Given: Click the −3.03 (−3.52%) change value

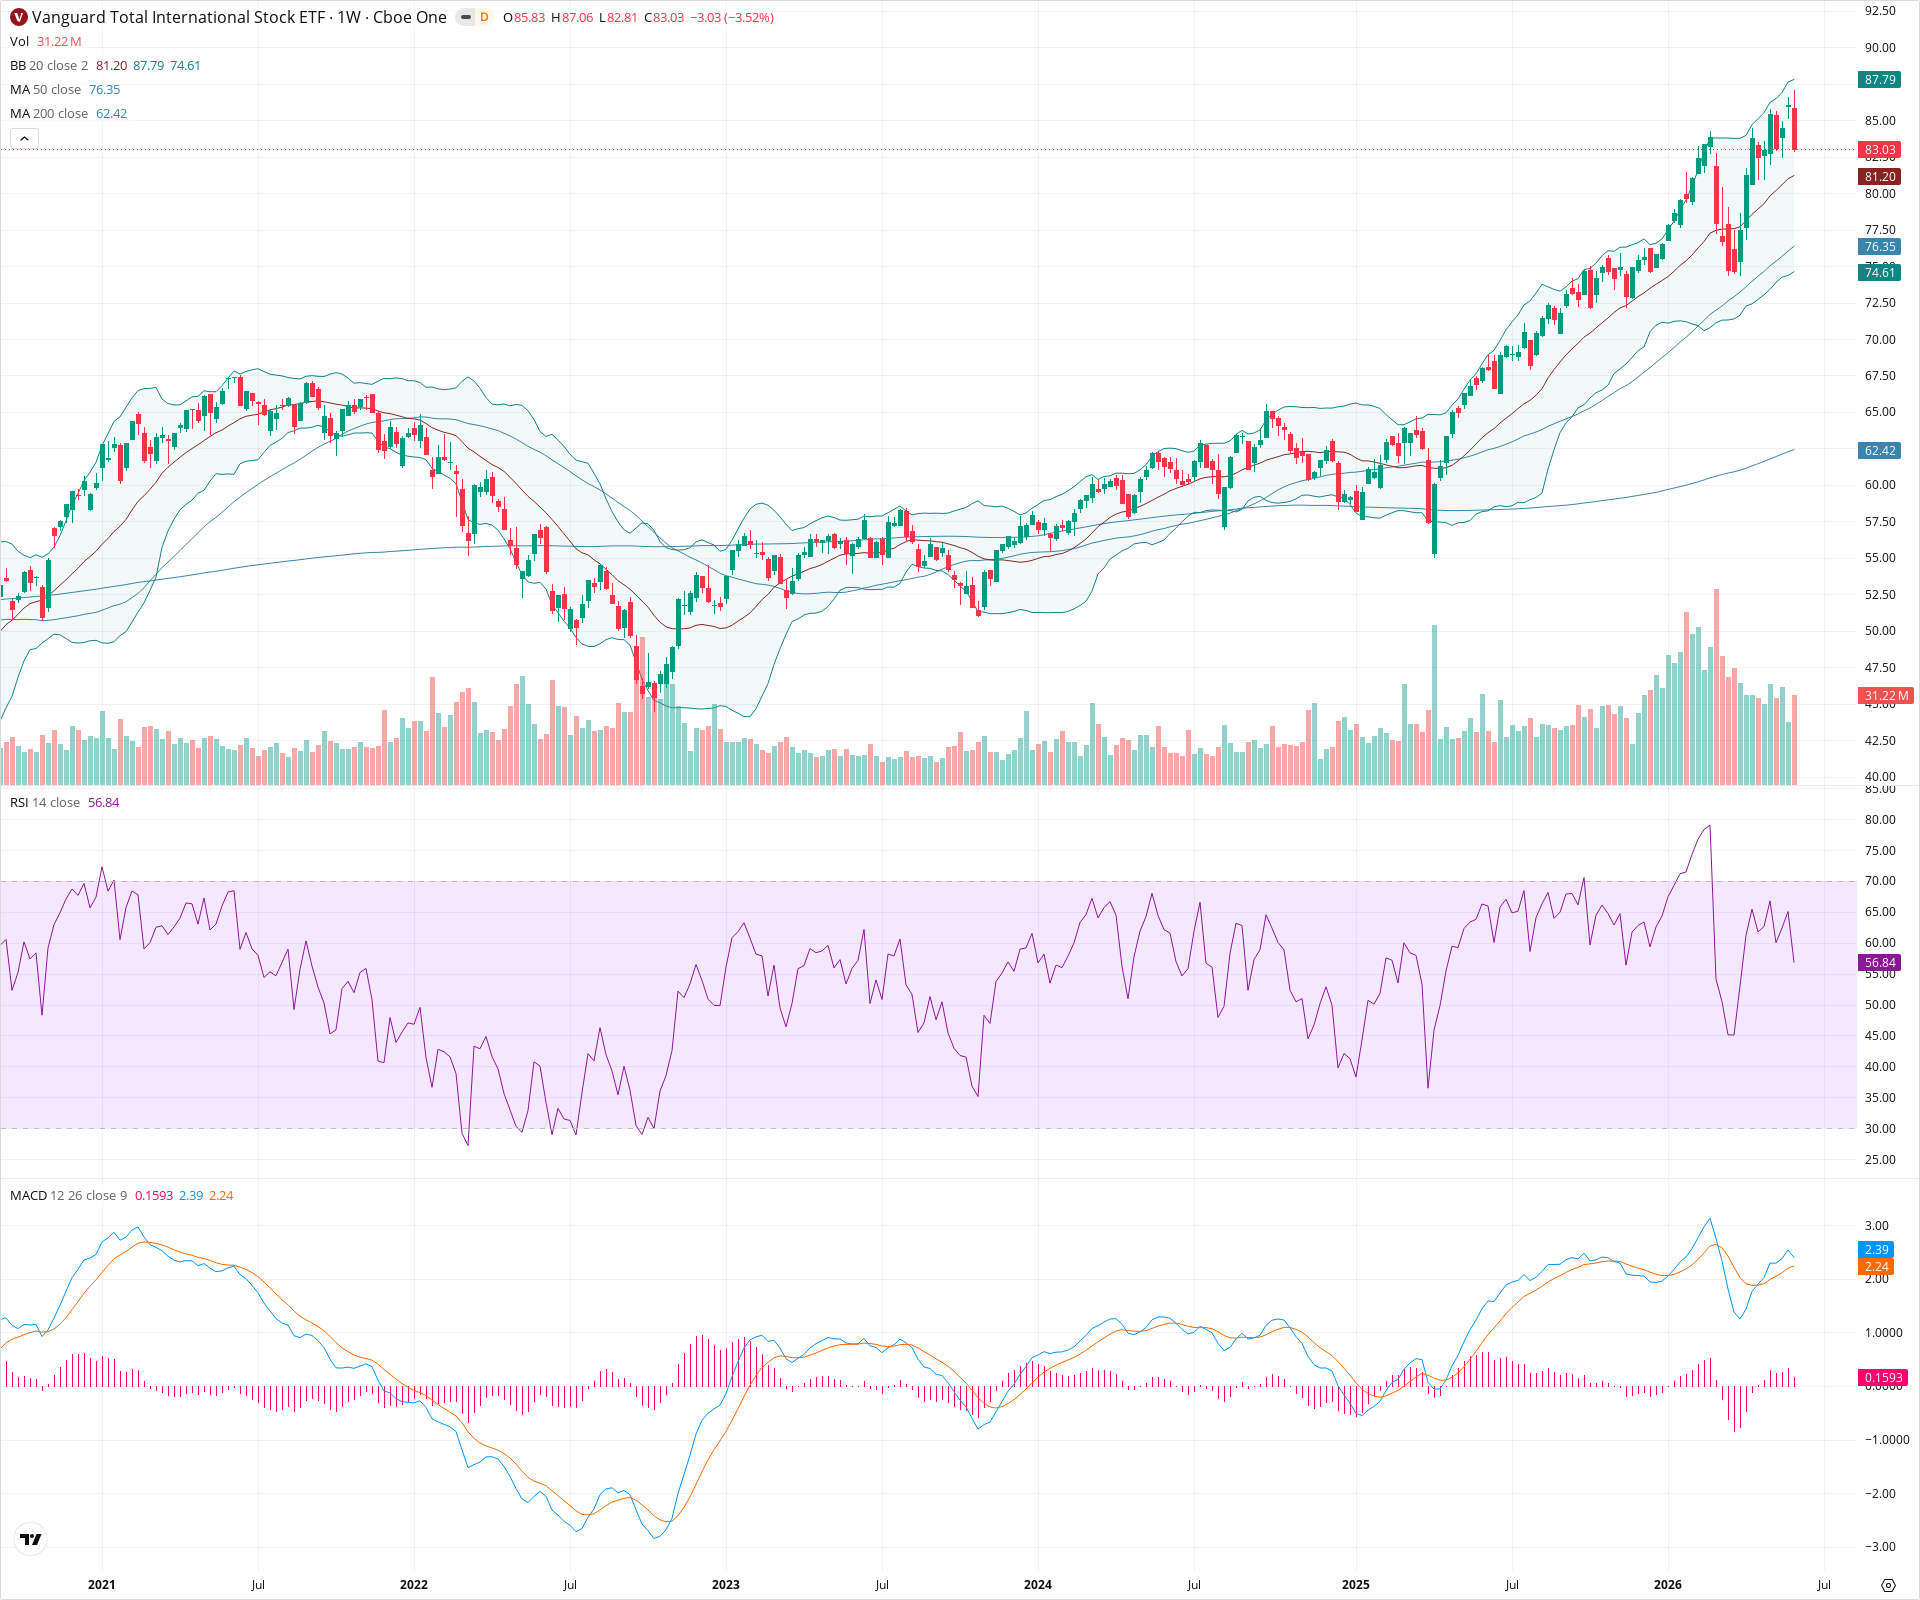Looking at the screenshot, I should 732,18.
